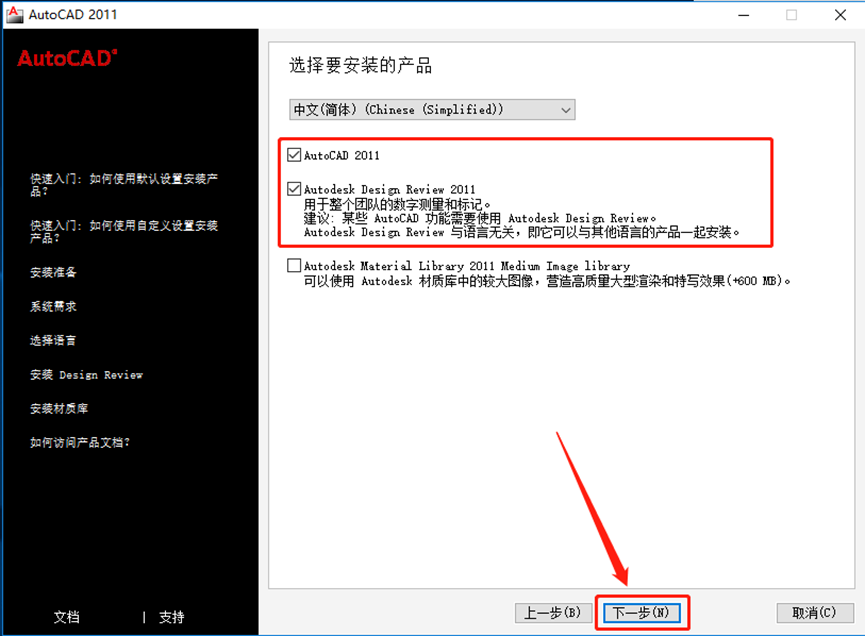
Task: Click the 上一步 (Back) button
Action: point(553,612)
